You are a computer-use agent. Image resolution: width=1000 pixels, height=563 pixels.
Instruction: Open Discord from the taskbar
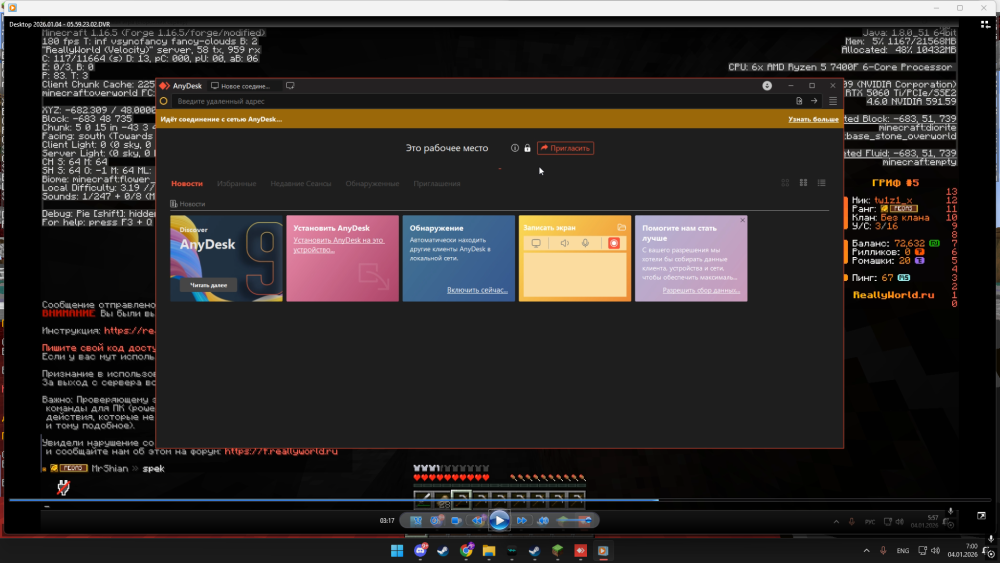pos(420,550)
